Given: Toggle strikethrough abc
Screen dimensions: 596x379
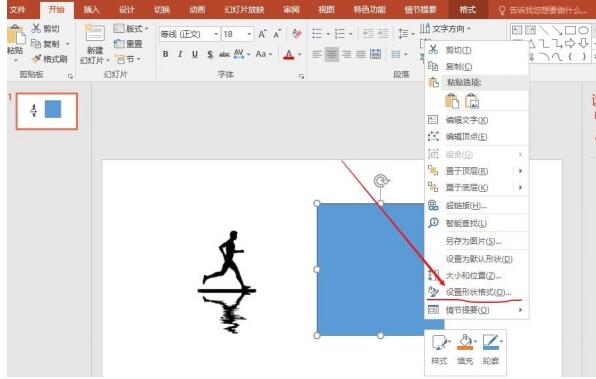Looking at the screenshot, I should [224, 54].
